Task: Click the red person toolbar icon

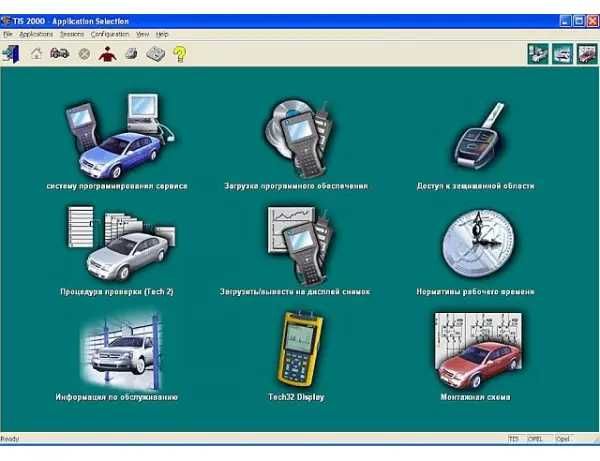Action: coord(108,54)
